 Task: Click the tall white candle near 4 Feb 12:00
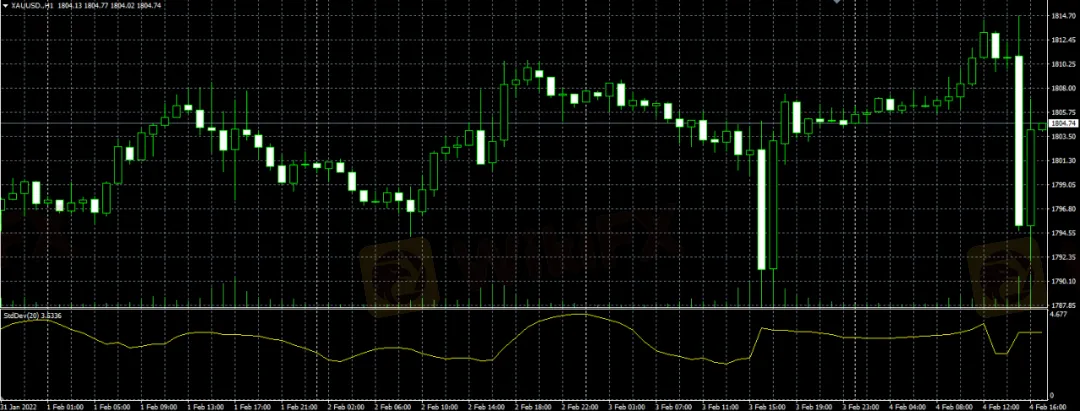click(1018, 140)
